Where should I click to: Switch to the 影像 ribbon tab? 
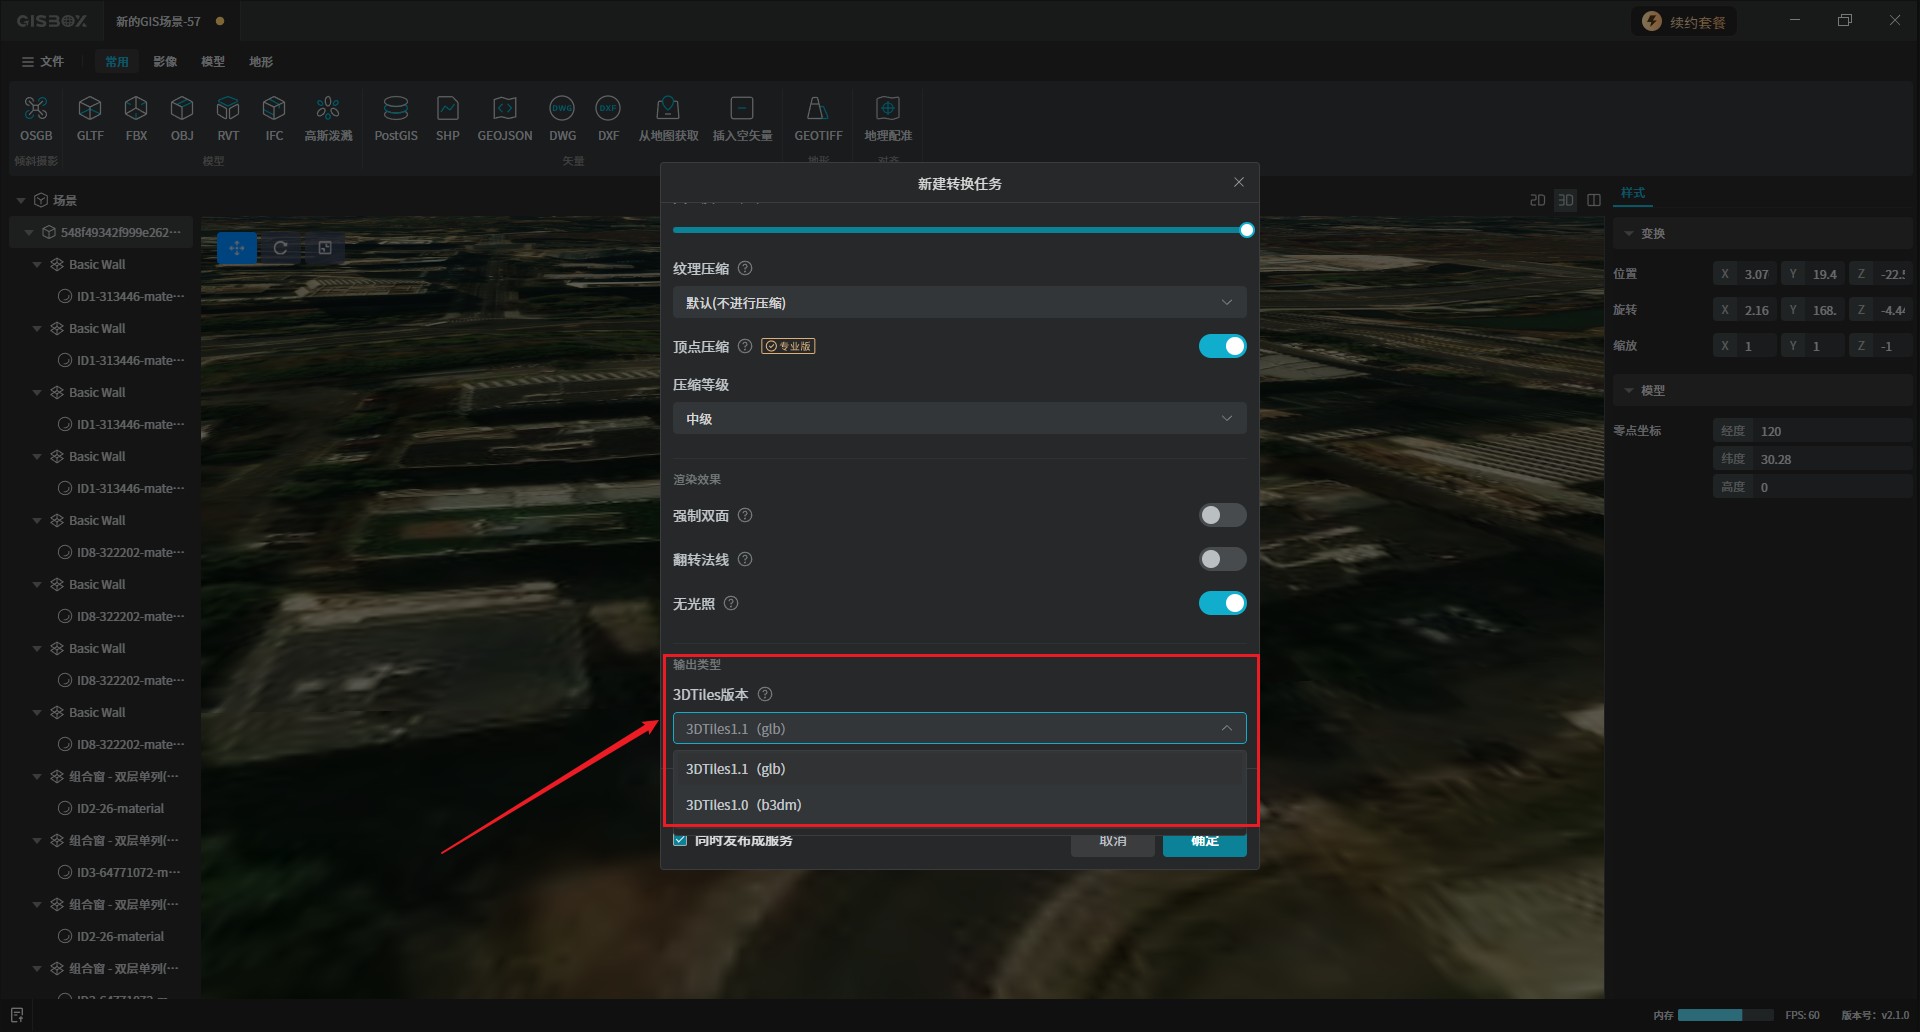click(165, 62)
